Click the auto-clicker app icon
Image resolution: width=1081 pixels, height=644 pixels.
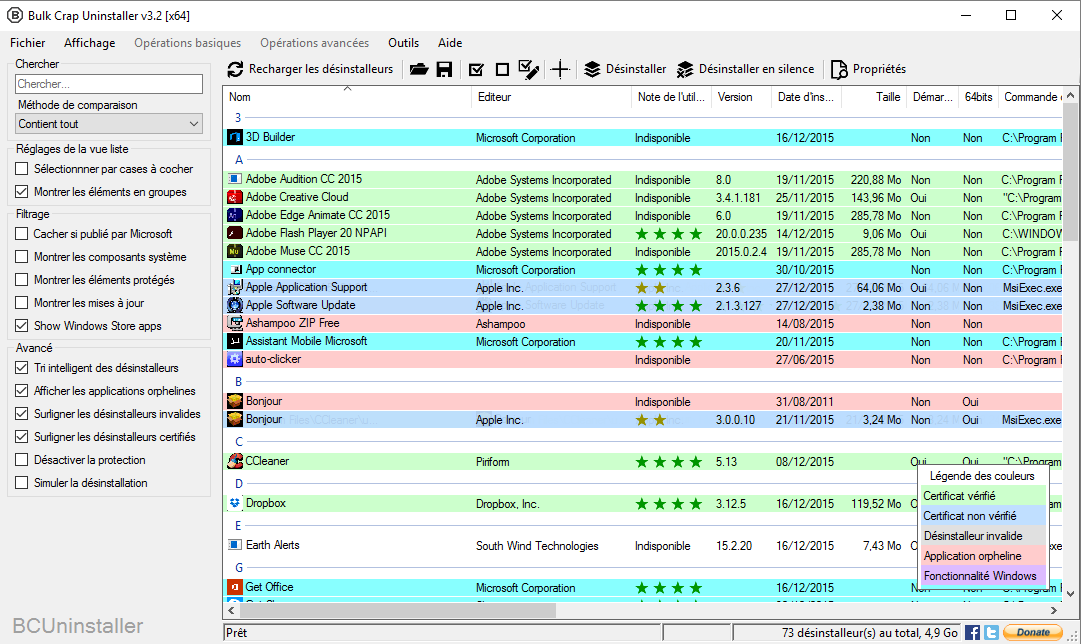[x=235, y=359]
